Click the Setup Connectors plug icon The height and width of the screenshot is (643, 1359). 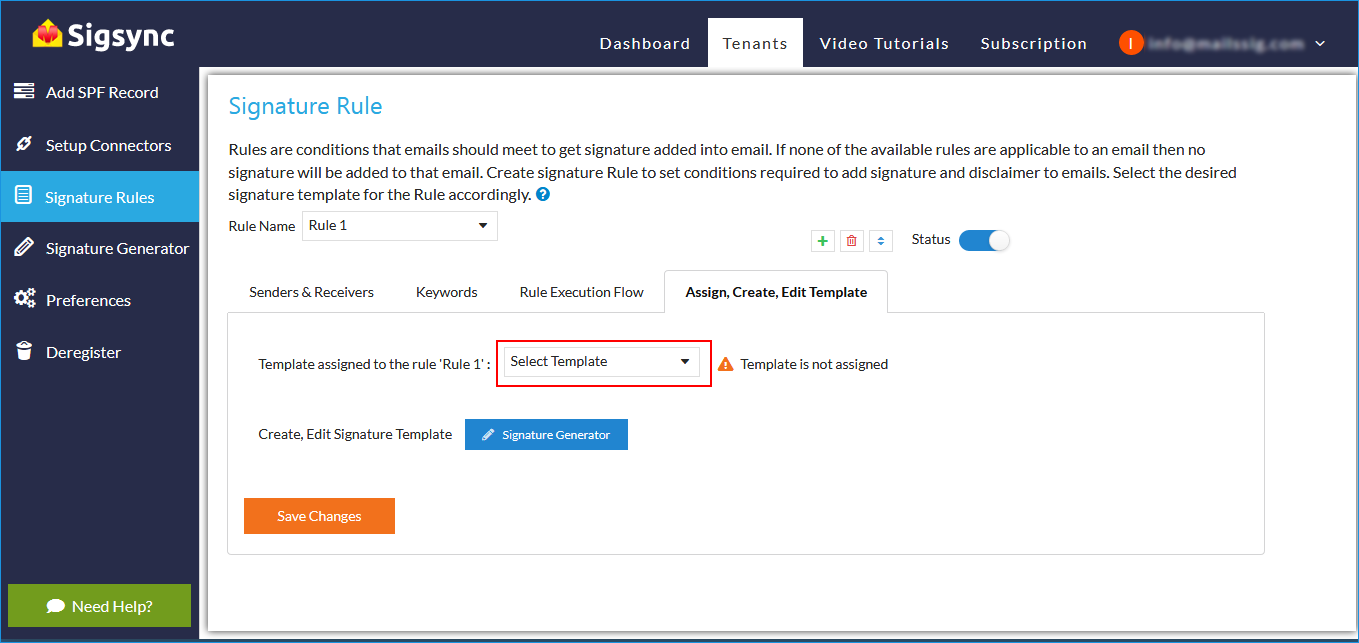click(x=24, y=145)
